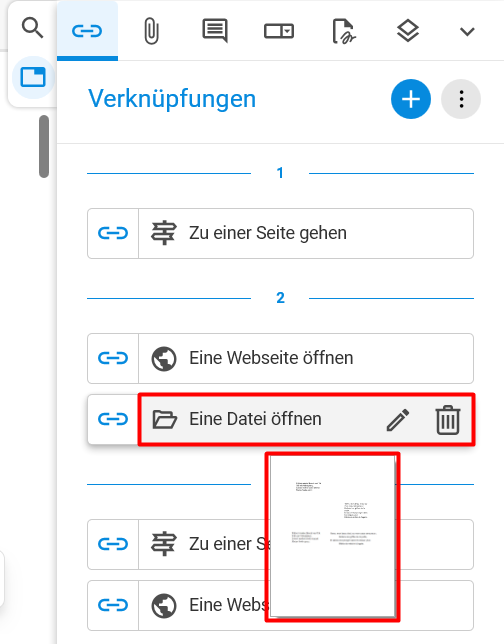Click the vertical scrollbar handle
The width and height of the screenshot is (504, 644).
pos(44,147)
